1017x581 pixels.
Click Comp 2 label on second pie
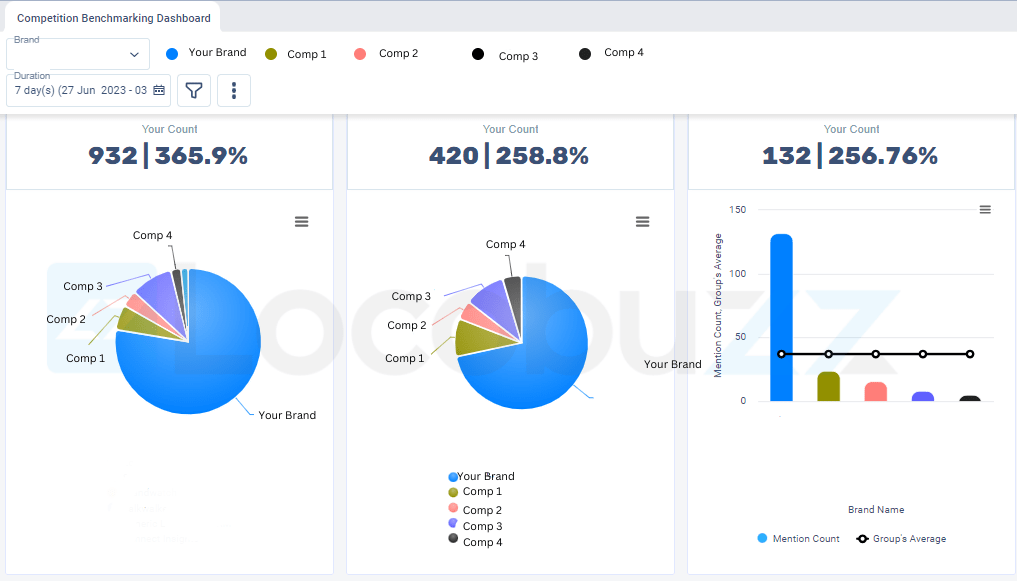(407, 326)
